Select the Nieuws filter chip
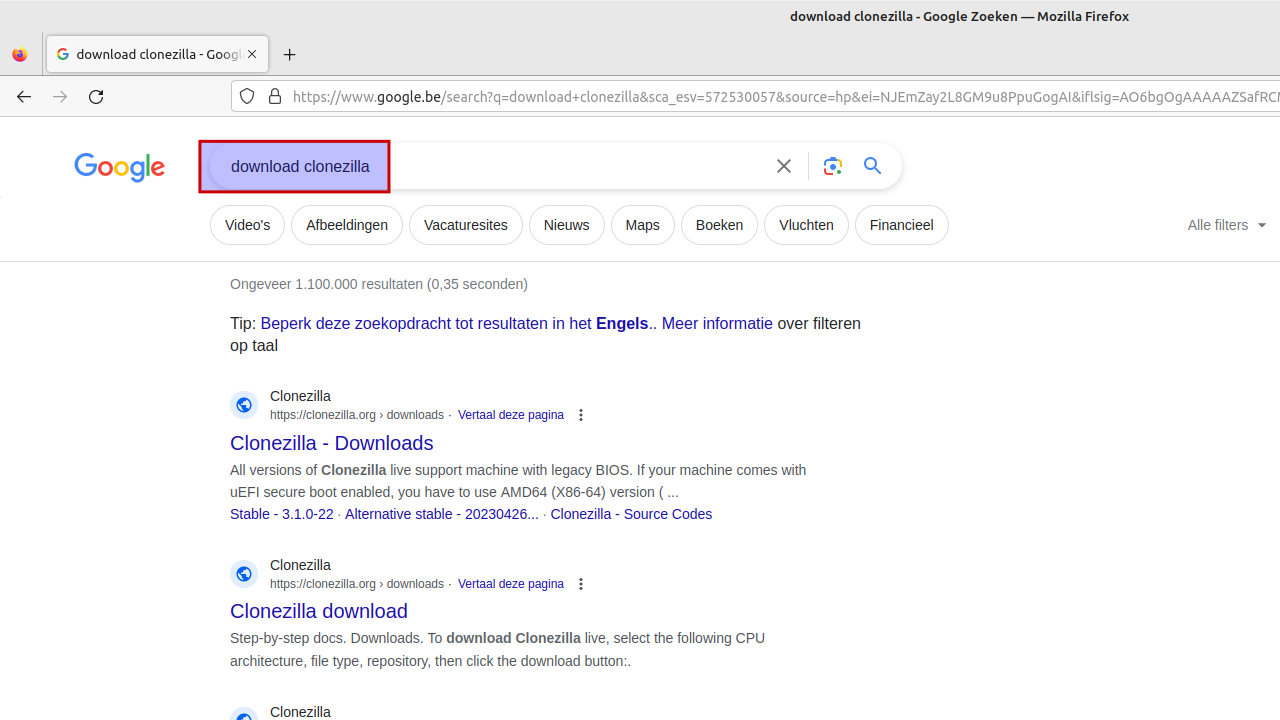Image resolution: width=1280 pixels, height=720 pixels. point(567,225)
